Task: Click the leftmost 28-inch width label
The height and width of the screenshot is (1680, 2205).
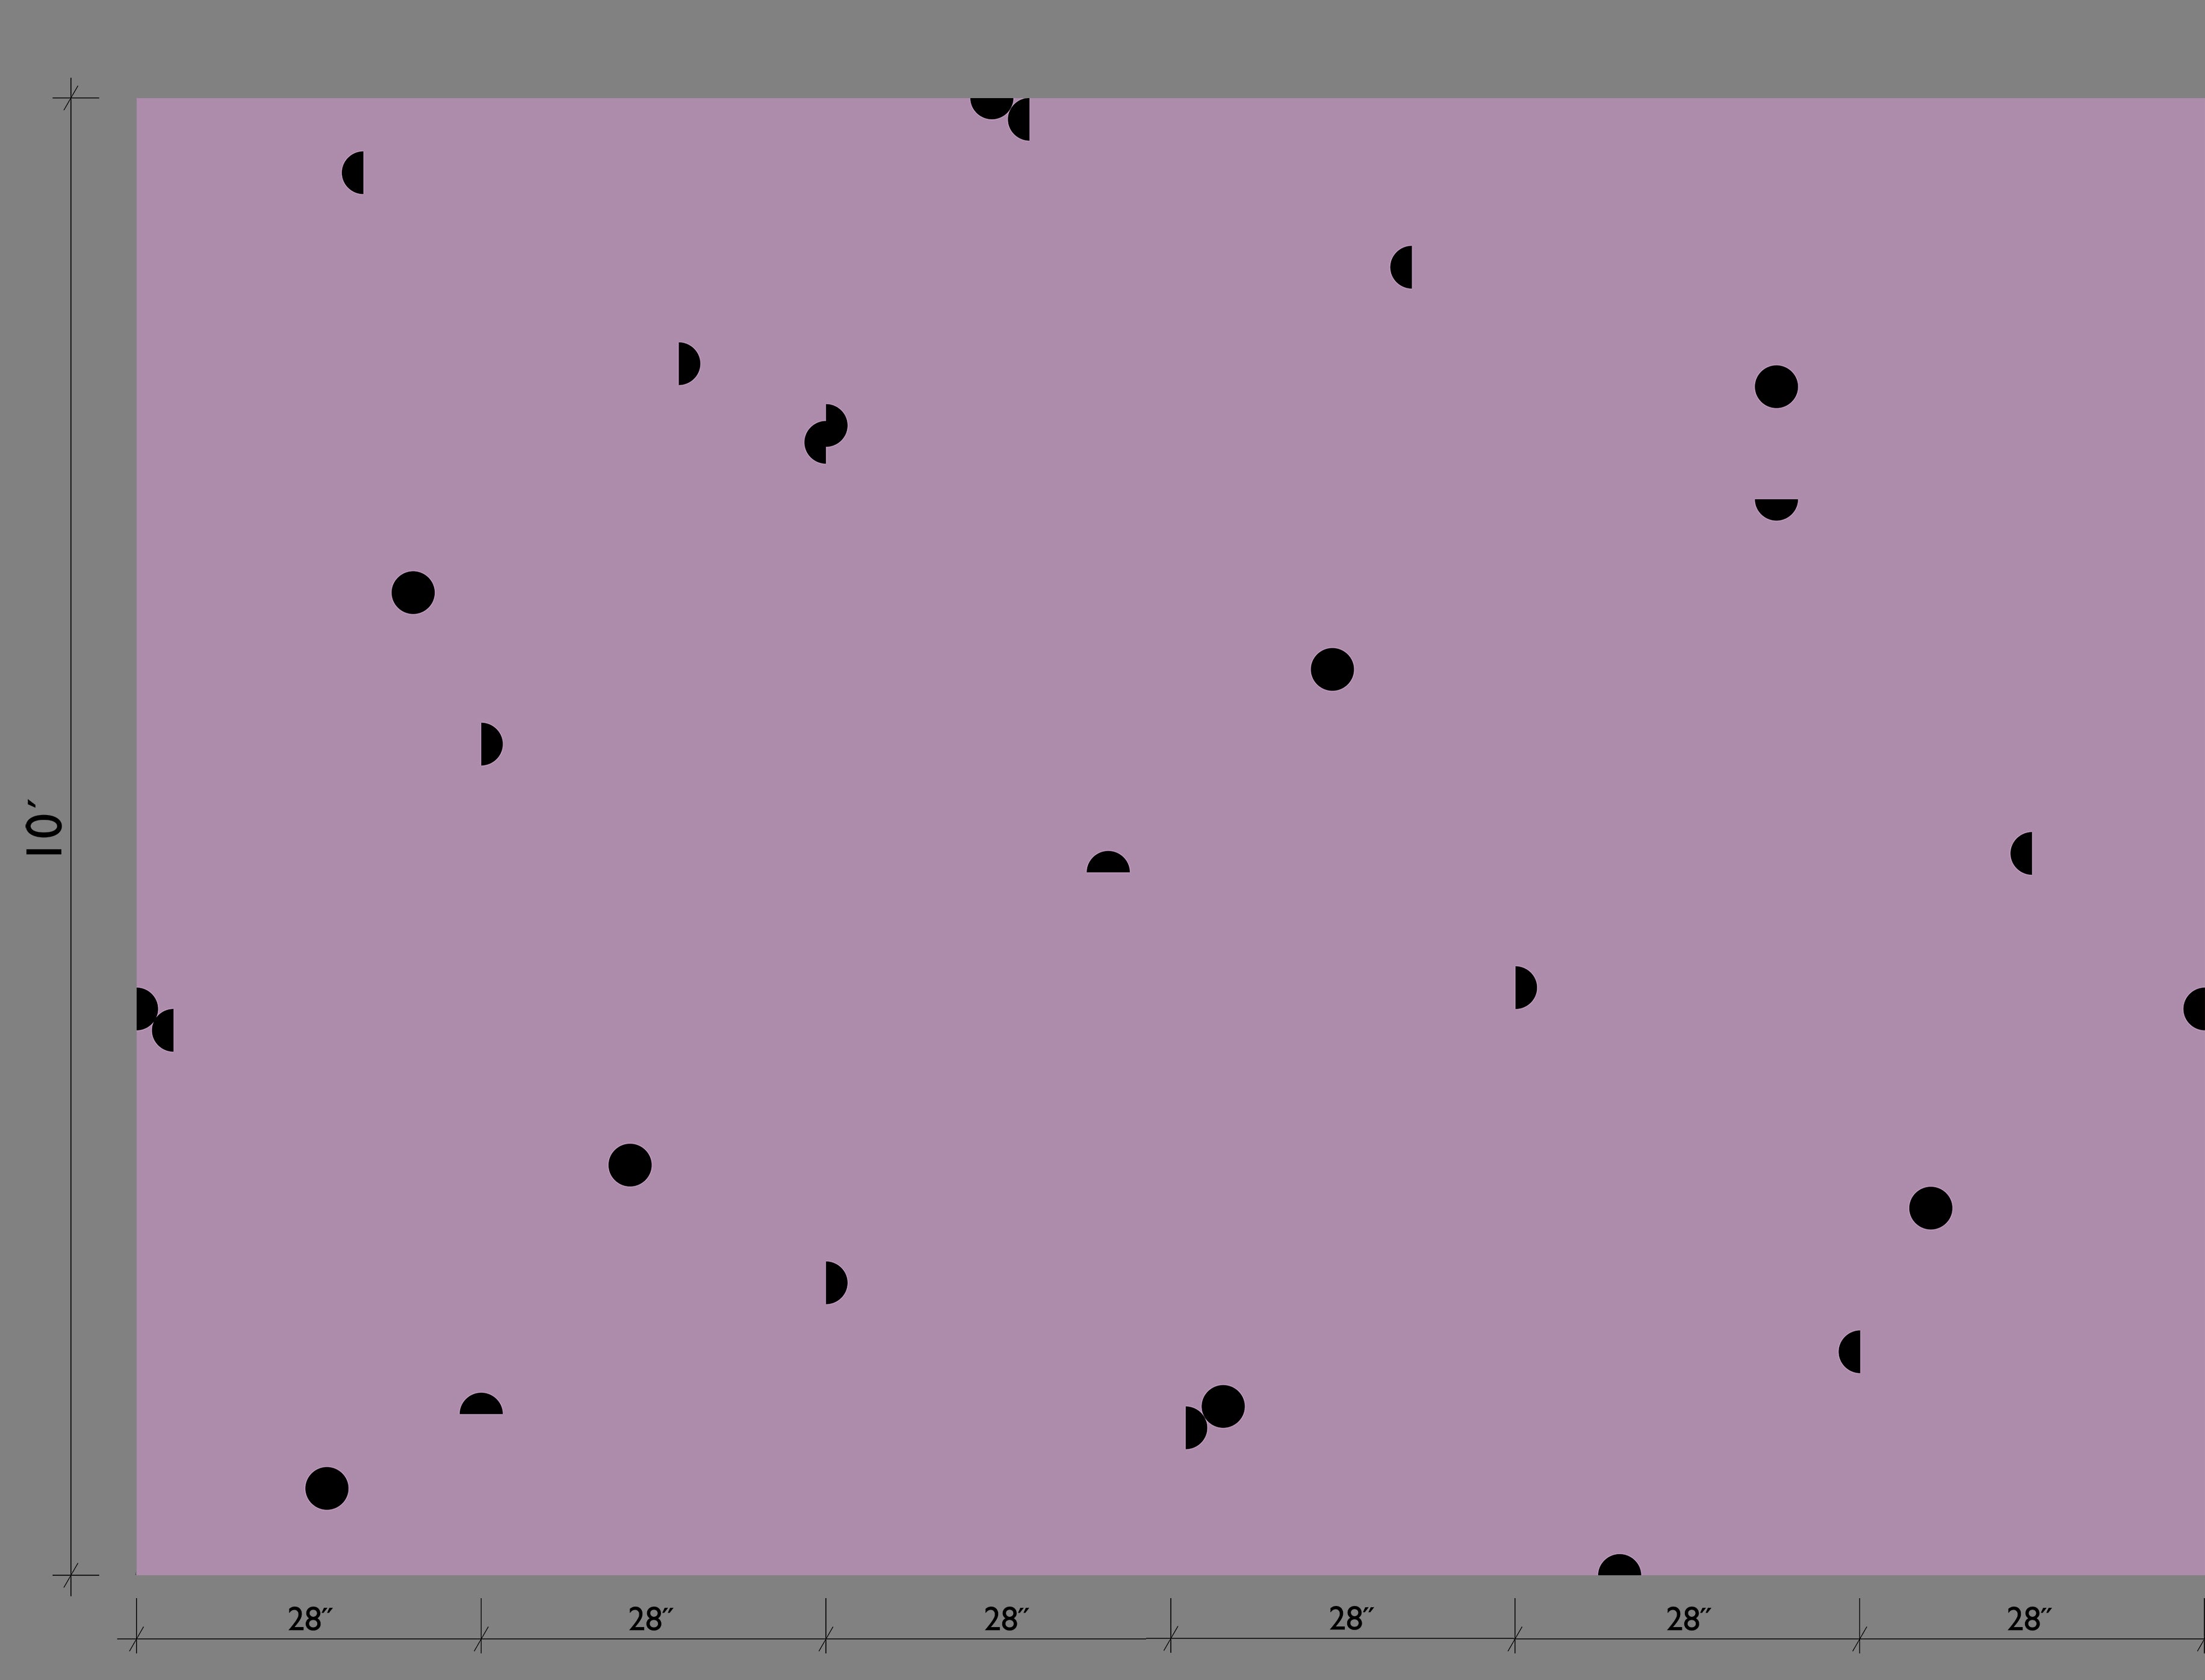Action: point(310,1620)
